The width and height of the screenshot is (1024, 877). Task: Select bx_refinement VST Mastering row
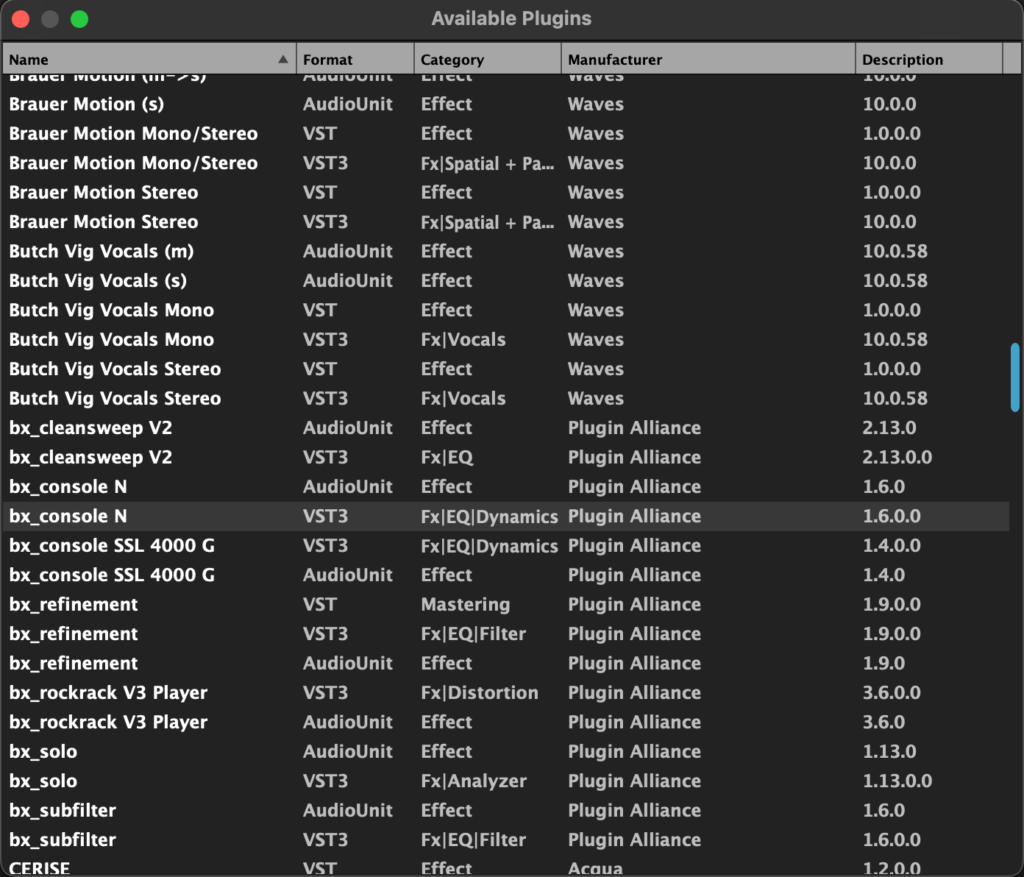tap(506, 604)
